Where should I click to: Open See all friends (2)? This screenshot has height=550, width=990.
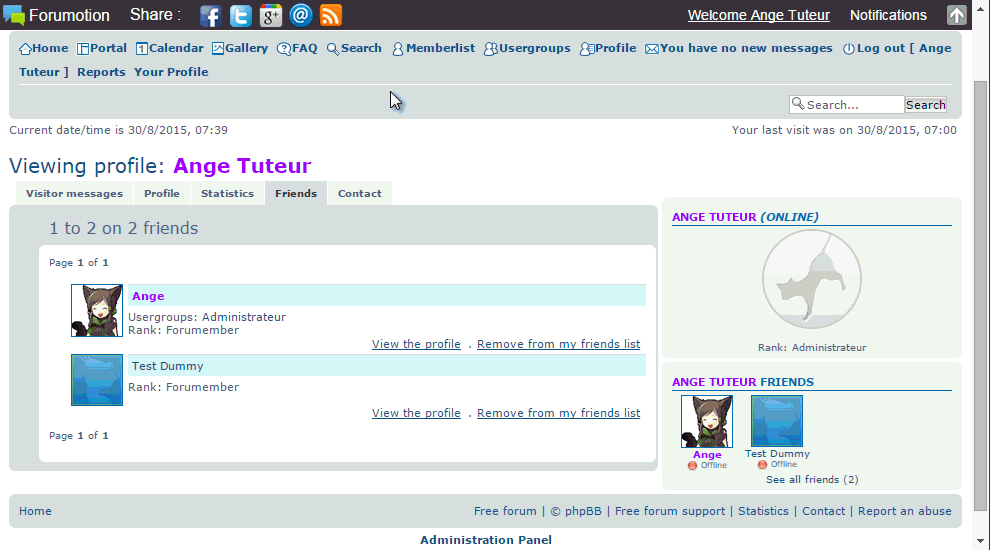coord(812,479)
